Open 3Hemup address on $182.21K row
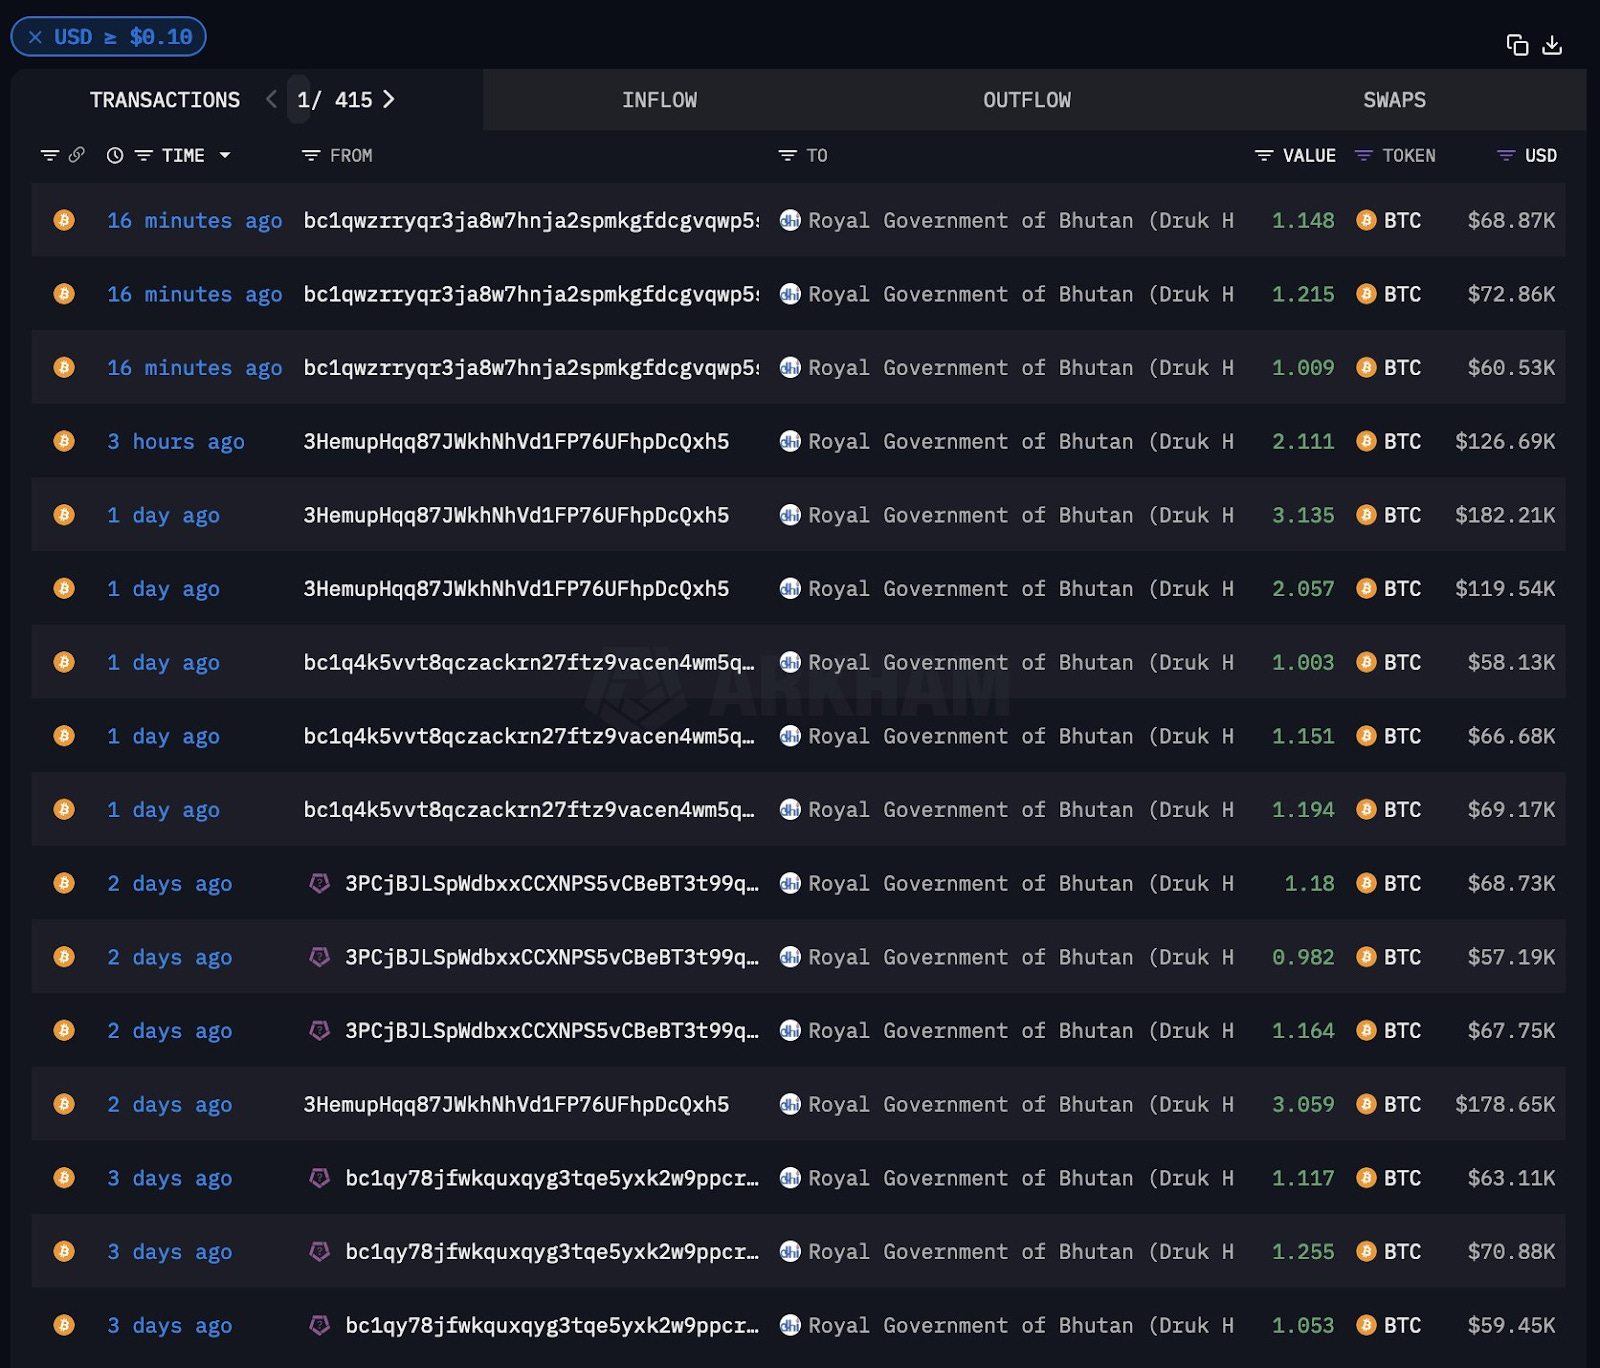The image size is (1600, 1368). click(516, 515)
